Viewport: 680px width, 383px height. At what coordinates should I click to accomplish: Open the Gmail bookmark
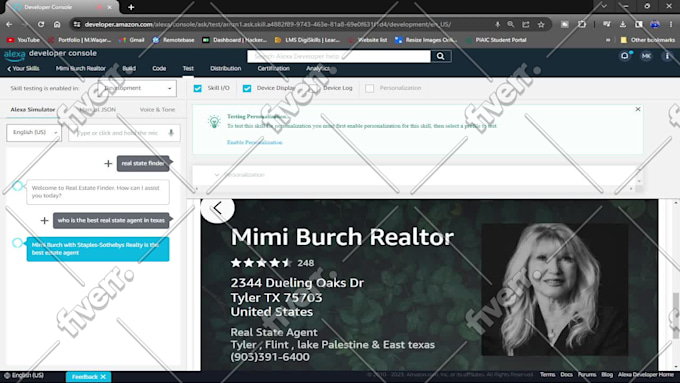pos(131,40)
